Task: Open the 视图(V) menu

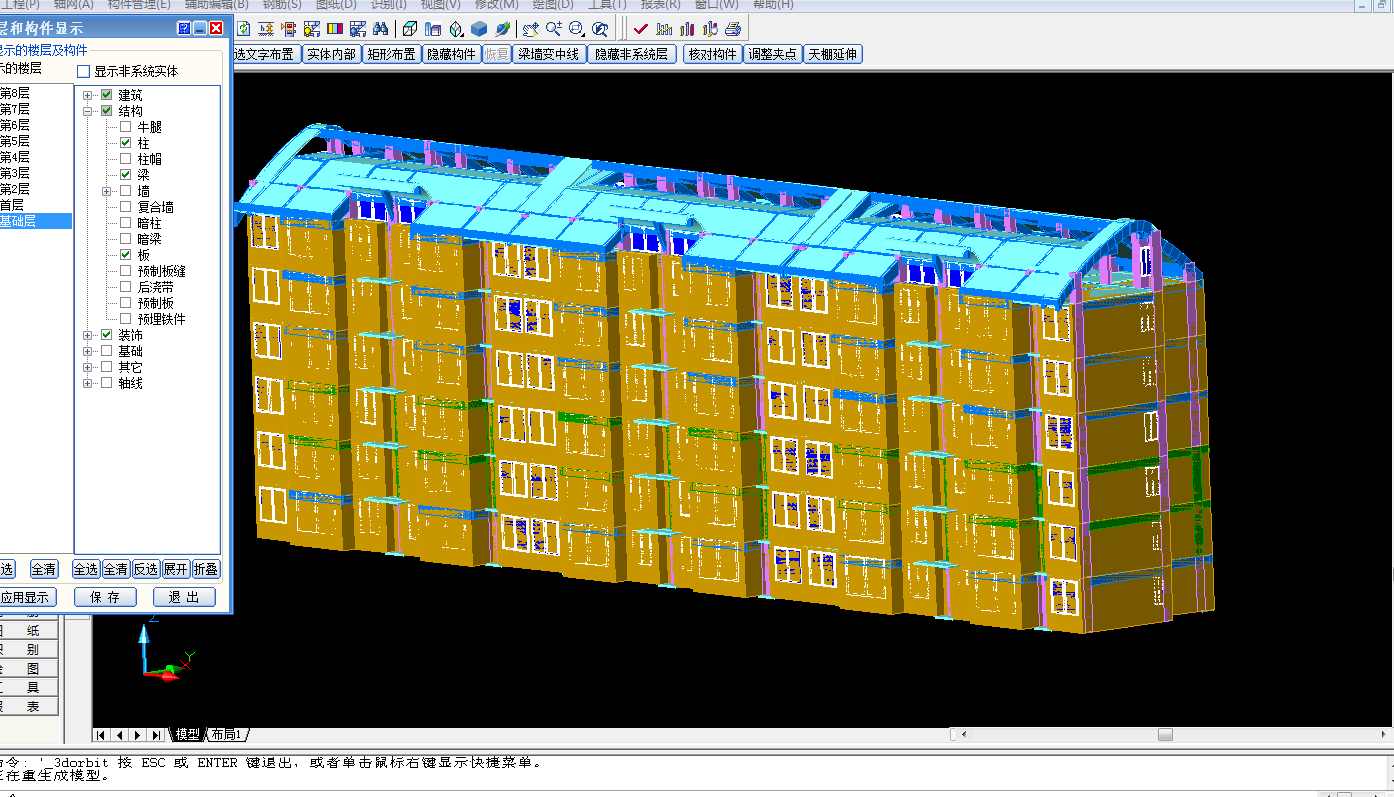Action: point(440,4)
